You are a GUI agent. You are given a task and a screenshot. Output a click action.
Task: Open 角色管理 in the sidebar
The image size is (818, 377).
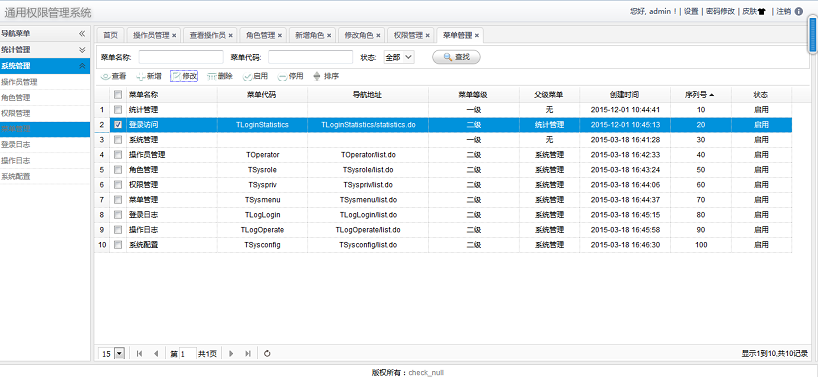pos(45,98)
